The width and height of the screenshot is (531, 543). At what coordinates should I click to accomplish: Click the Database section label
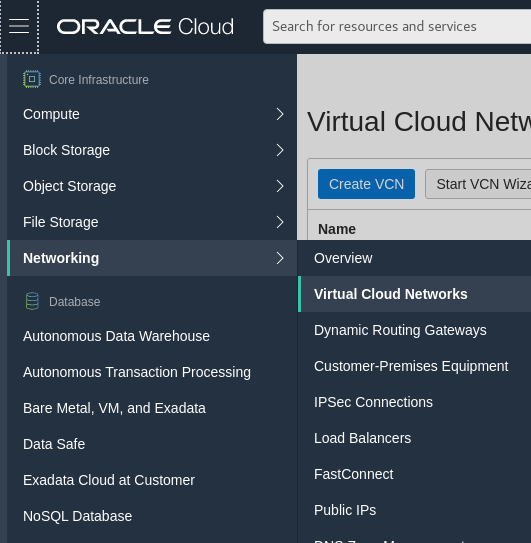(74, 302)
